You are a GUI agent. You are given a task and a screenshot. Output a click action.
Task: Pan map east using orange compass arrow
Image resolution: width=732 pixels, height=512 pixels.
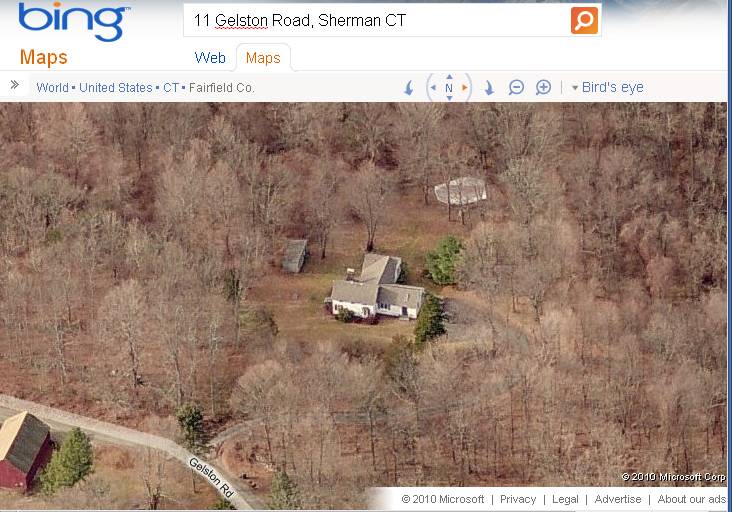click(x=465, y=87)
